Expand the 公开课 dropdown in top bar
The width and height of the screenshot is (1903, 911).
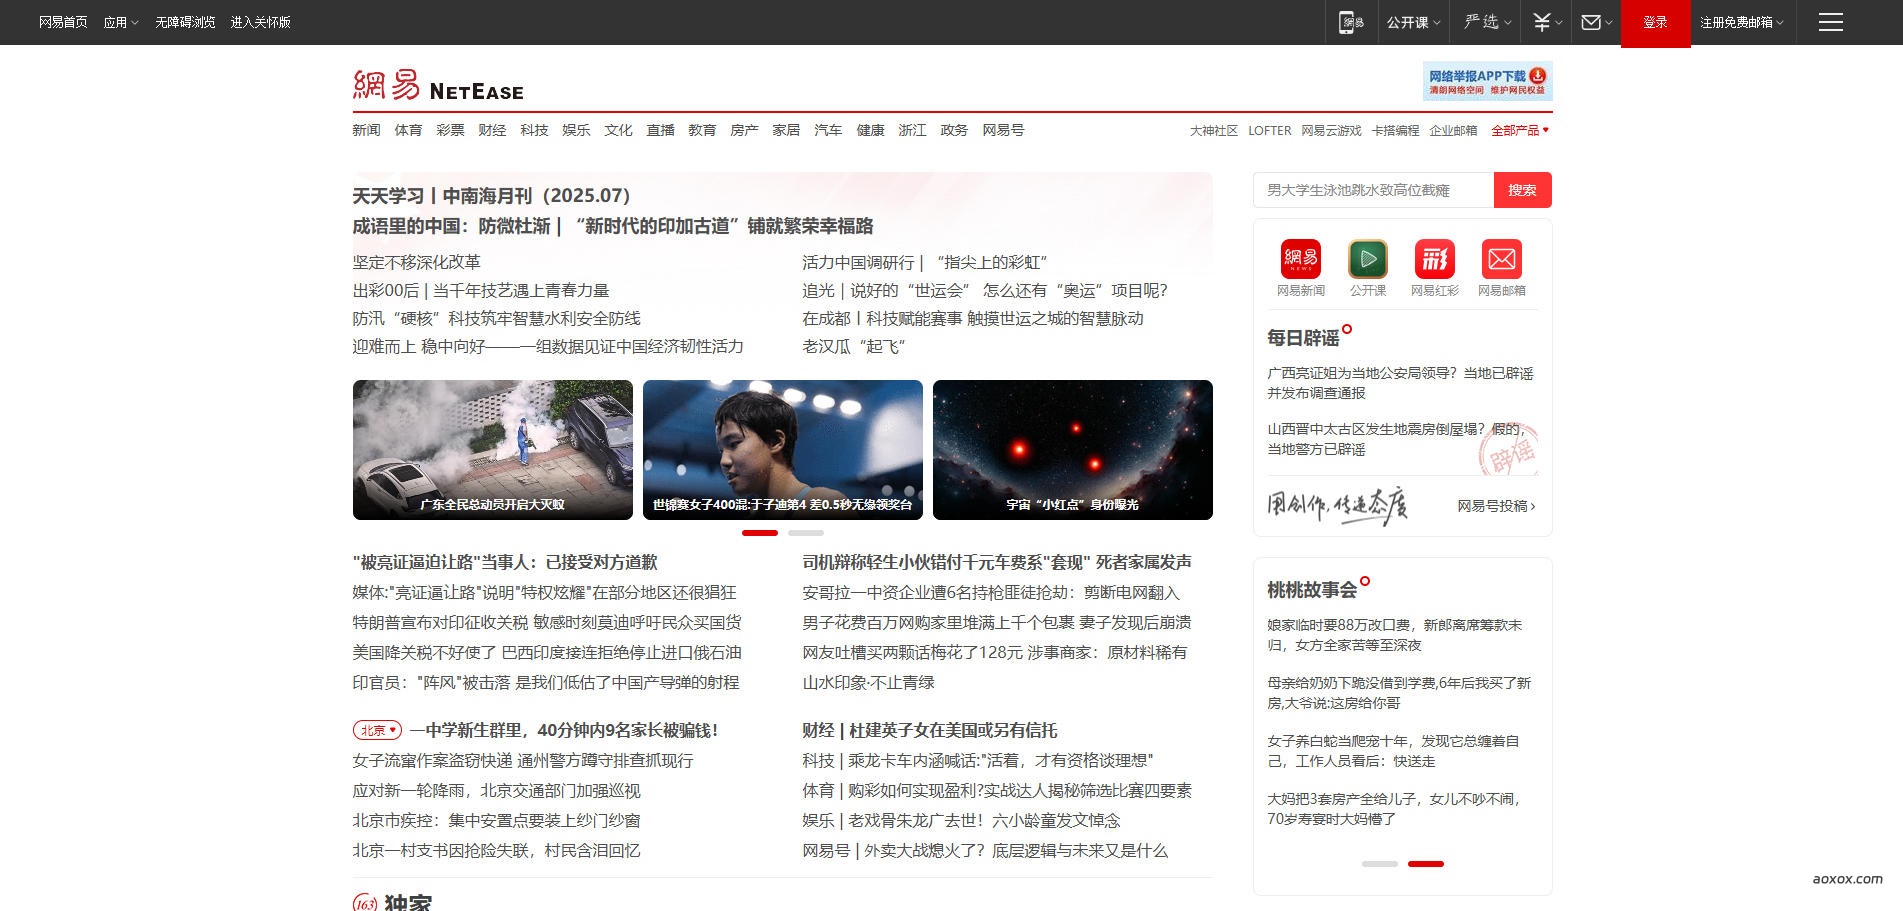pos(1413,22)
